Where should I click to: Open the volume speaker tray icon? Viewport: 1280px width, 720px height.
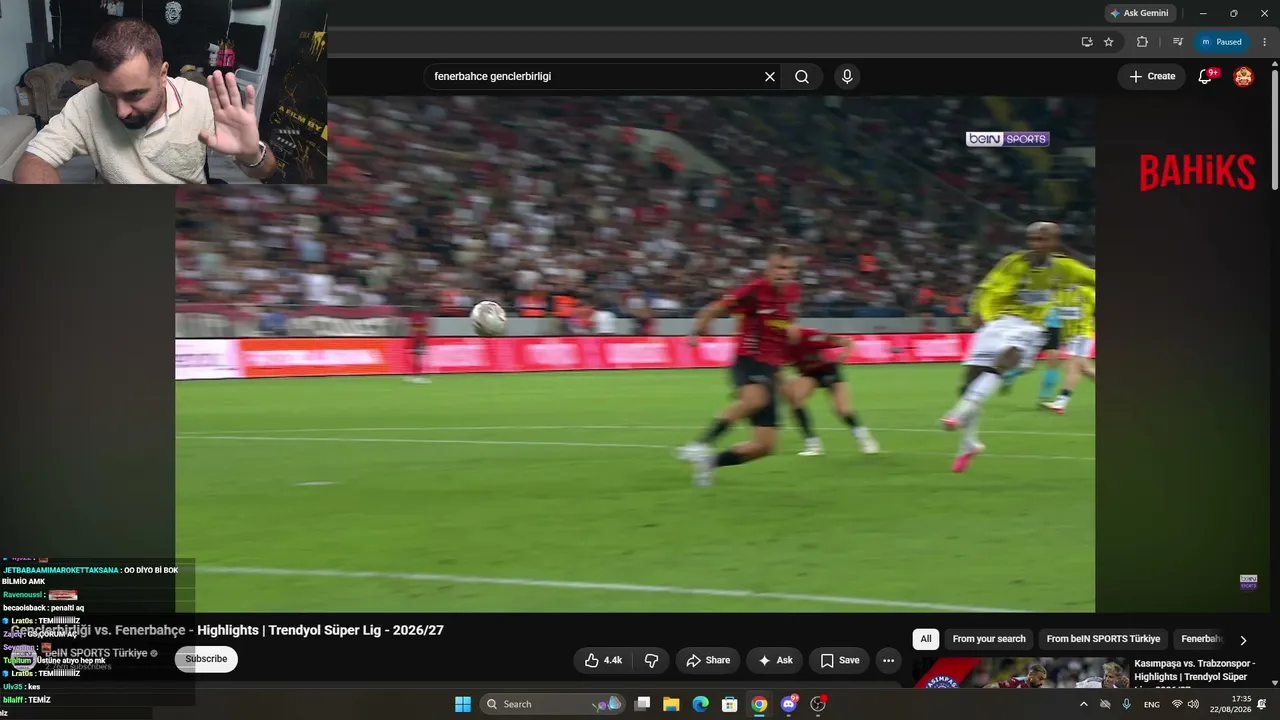click(x=1193, y=704)
